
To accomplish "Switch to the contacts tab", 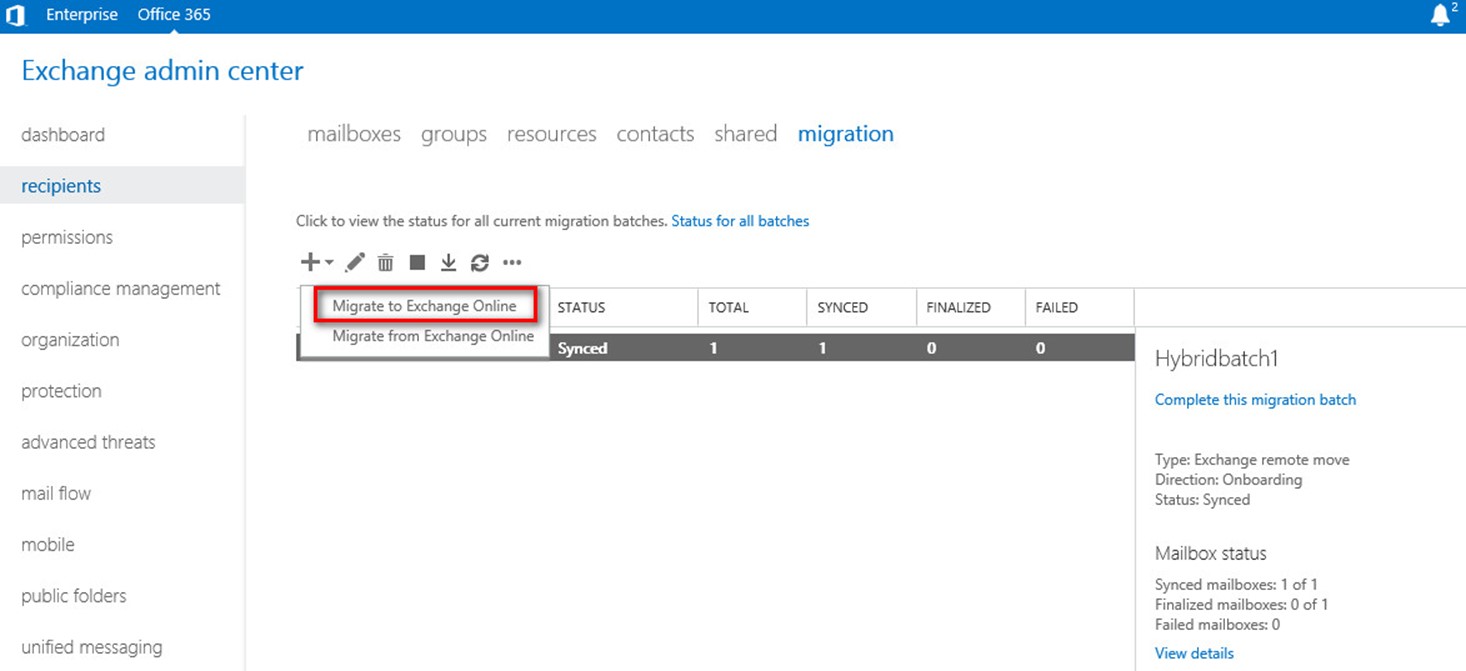I will click(x=655, y=134).
